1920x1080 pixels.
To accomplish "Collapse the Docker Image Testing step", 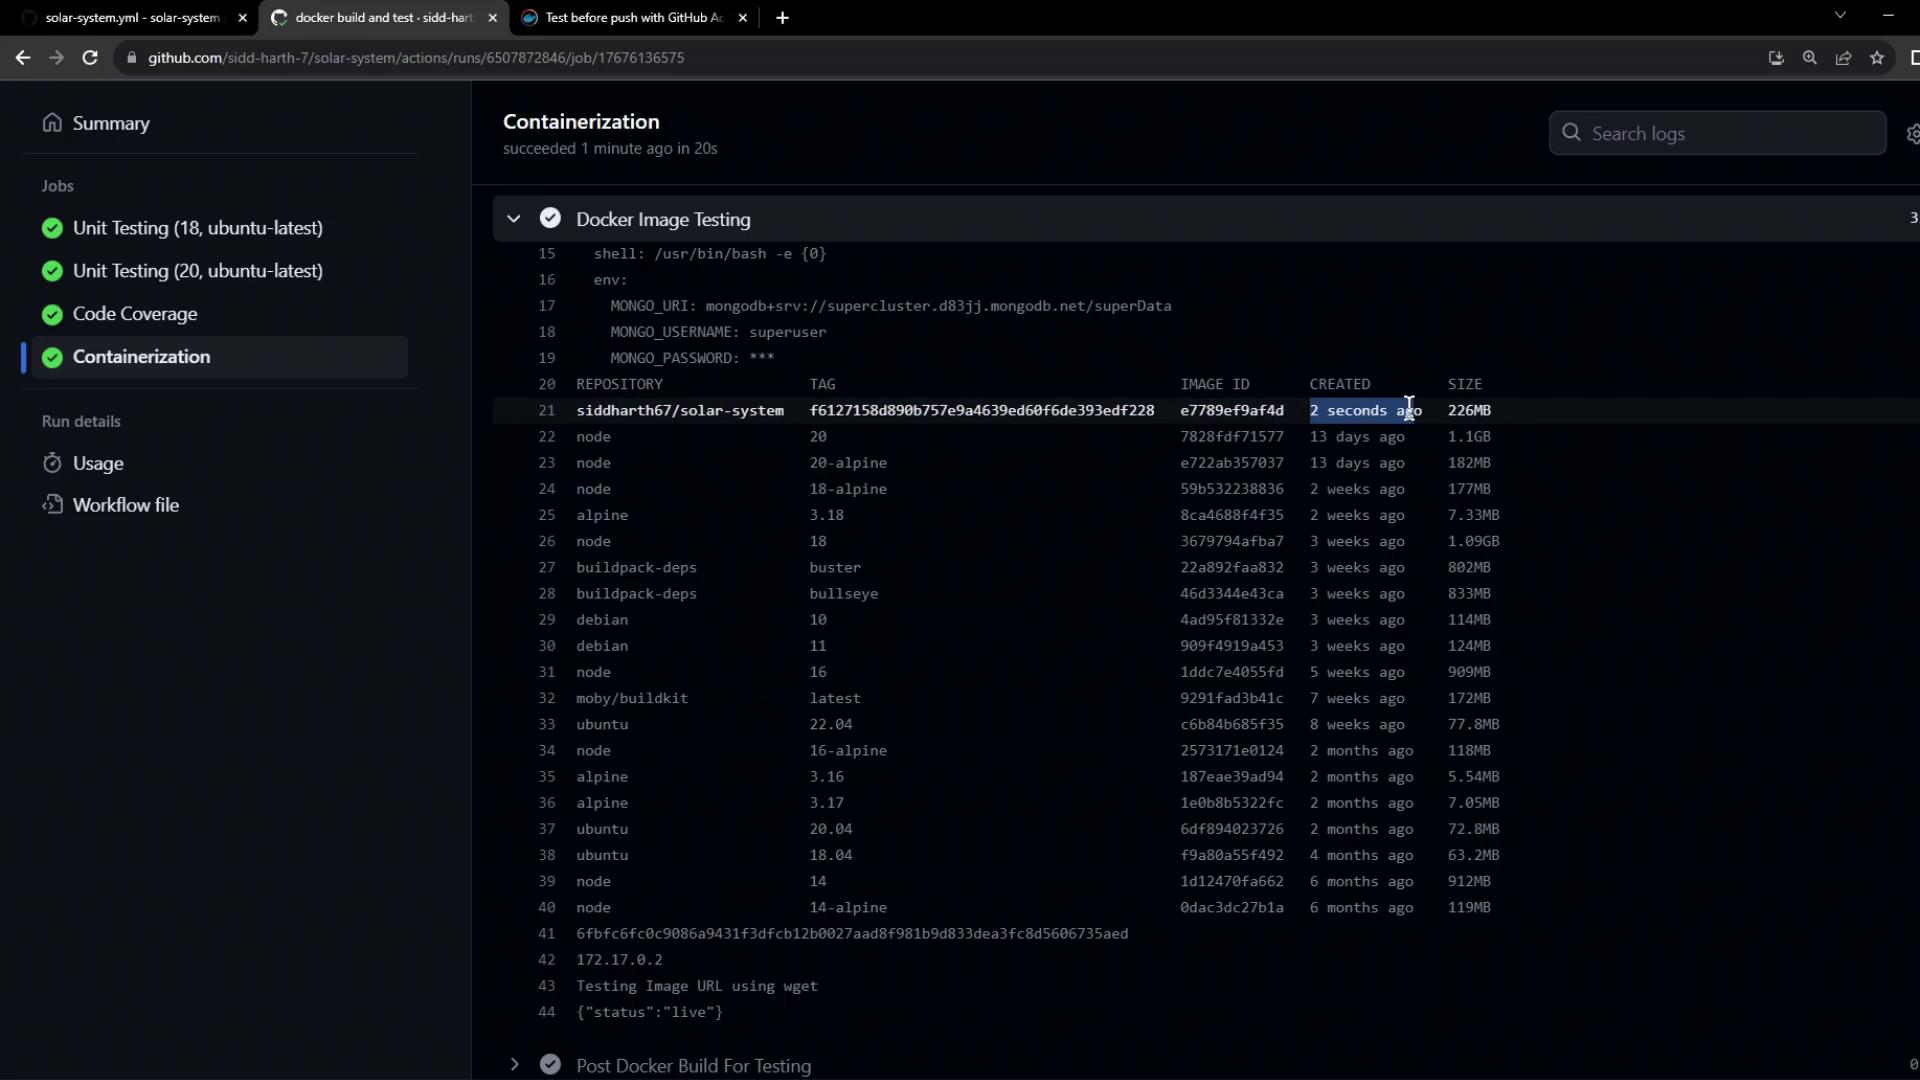I will [514, 219].
